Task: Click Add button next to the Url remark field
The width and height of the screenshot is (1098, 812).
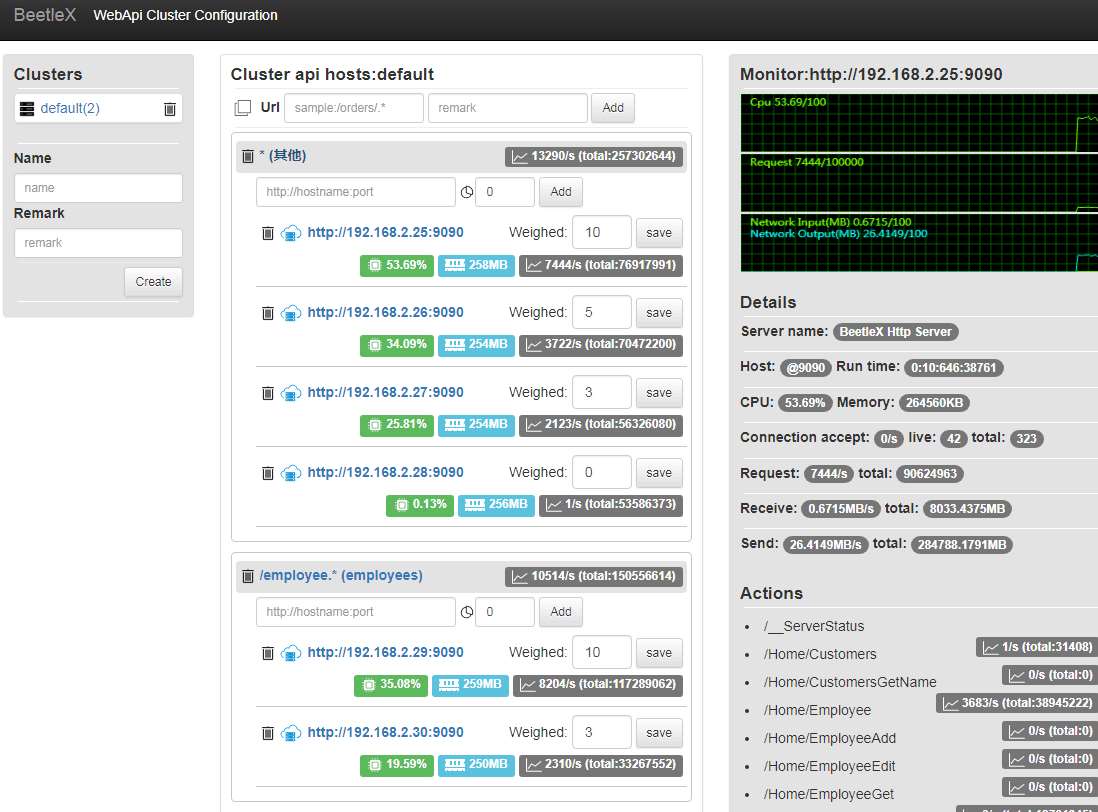Action: coord(612,108)
